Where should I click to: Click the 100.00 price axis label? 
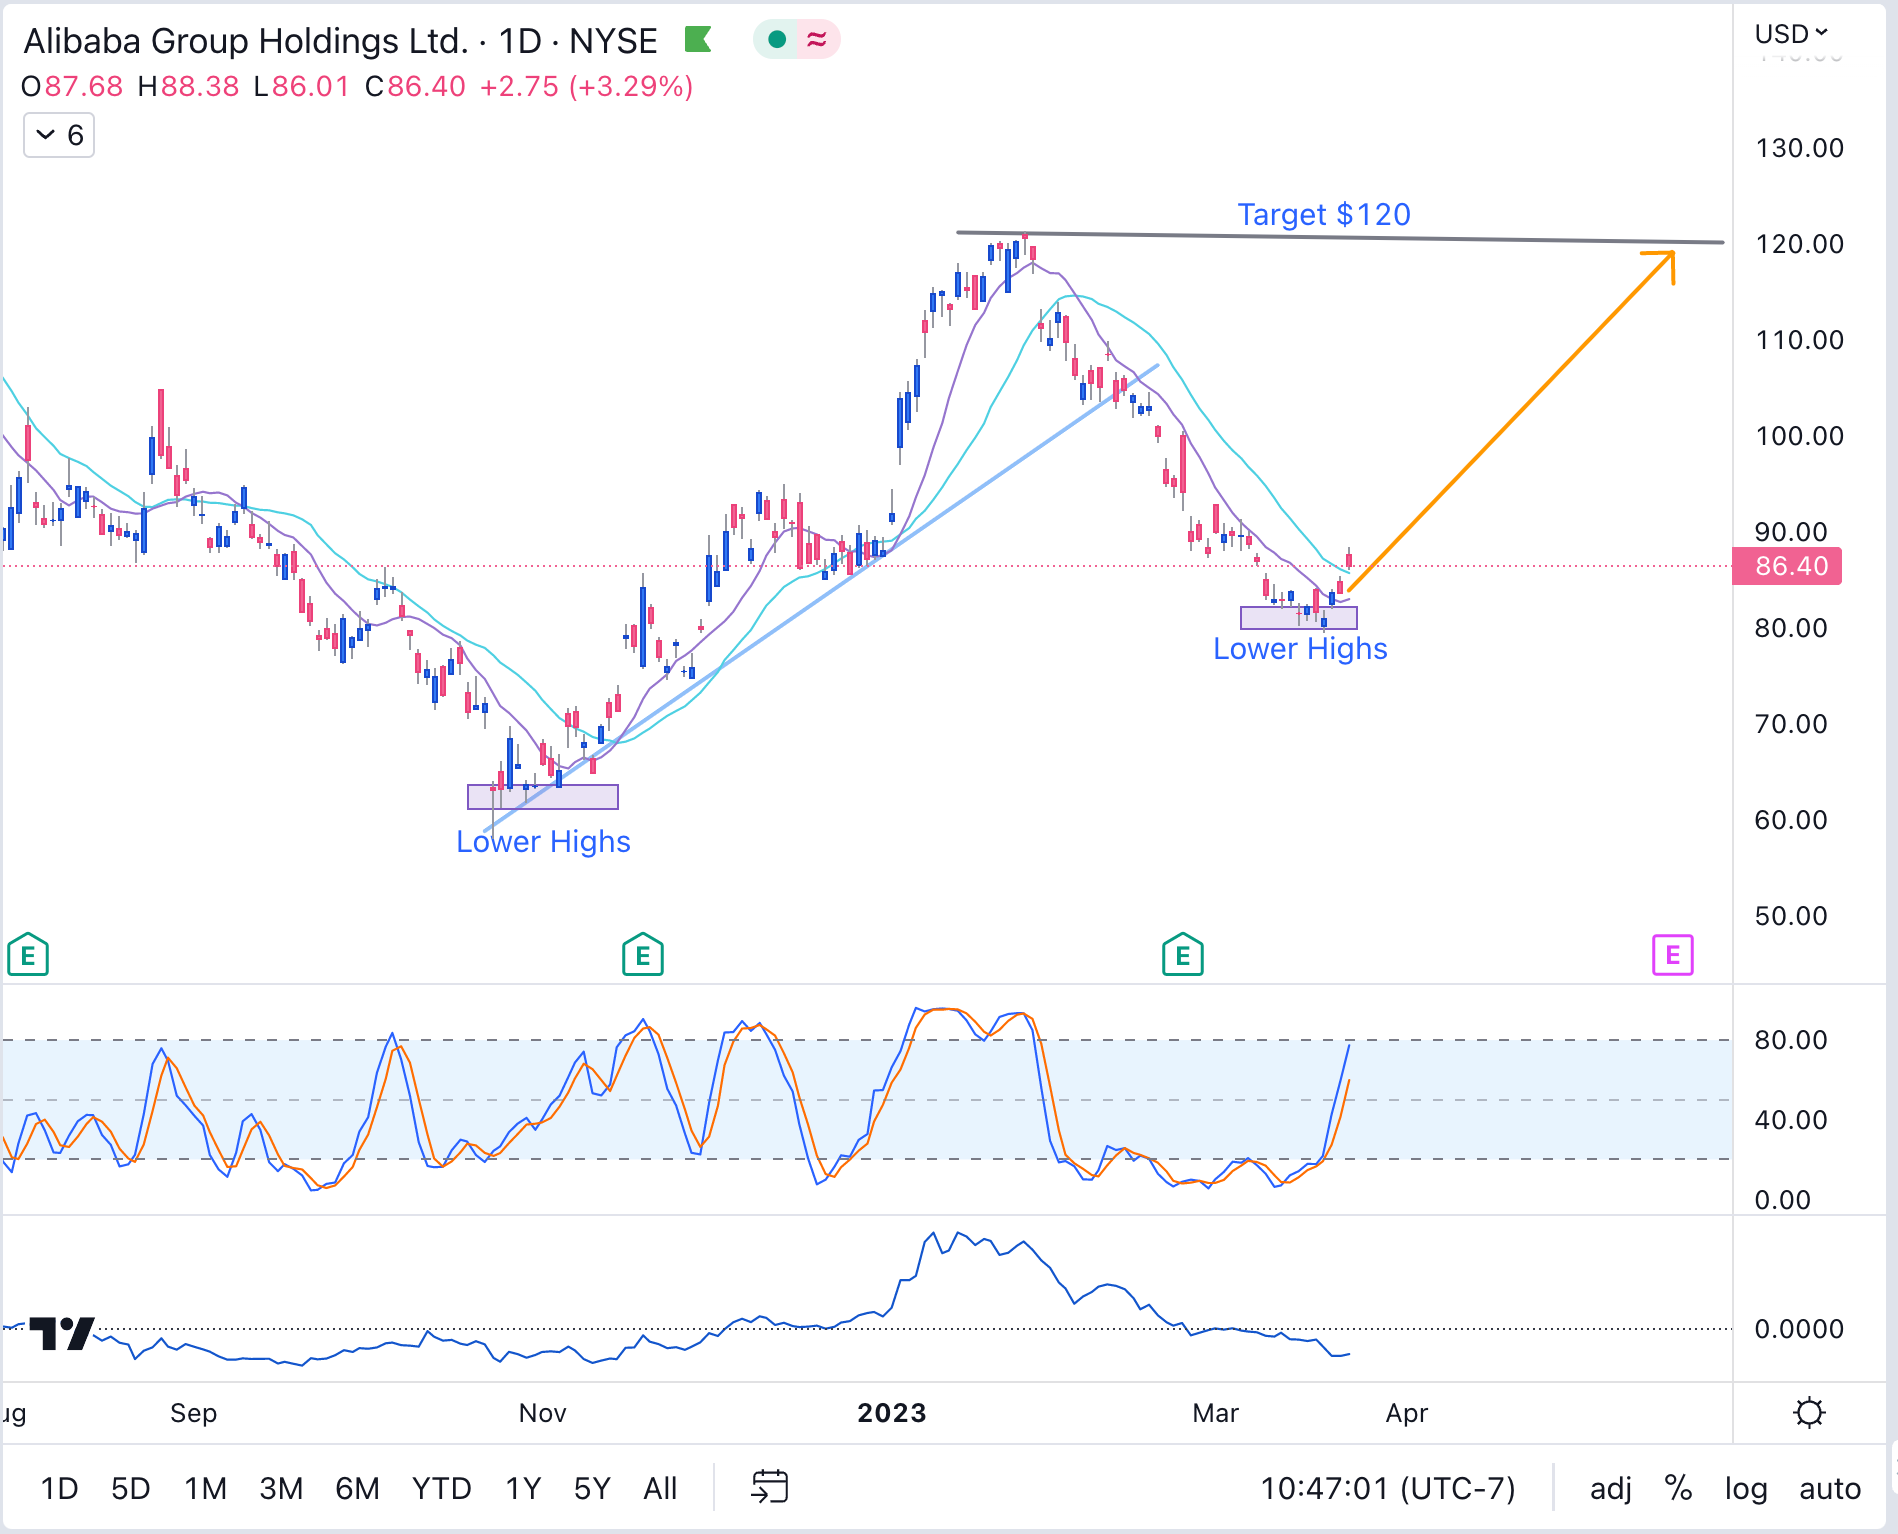click(1799, 436)
